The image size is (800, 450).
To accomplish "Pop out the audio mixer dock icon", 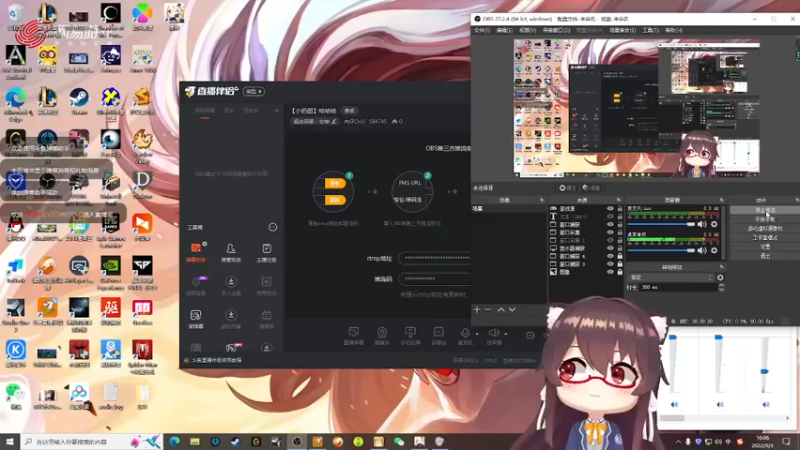I will tap(721, 200).
